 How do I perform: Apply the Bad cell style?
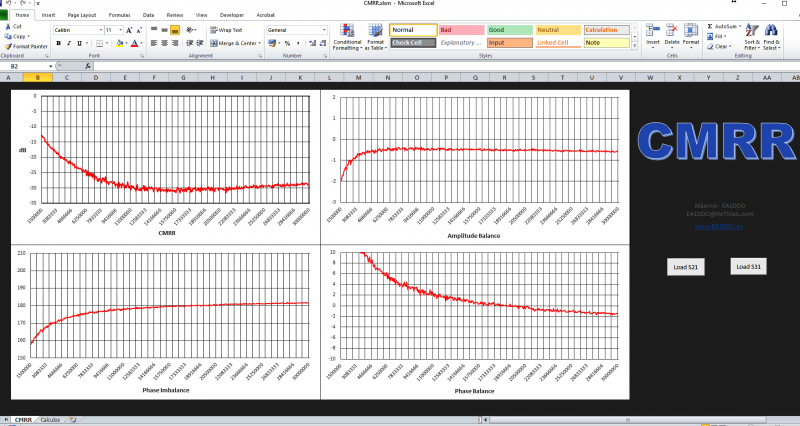click(x=462, y=30)
